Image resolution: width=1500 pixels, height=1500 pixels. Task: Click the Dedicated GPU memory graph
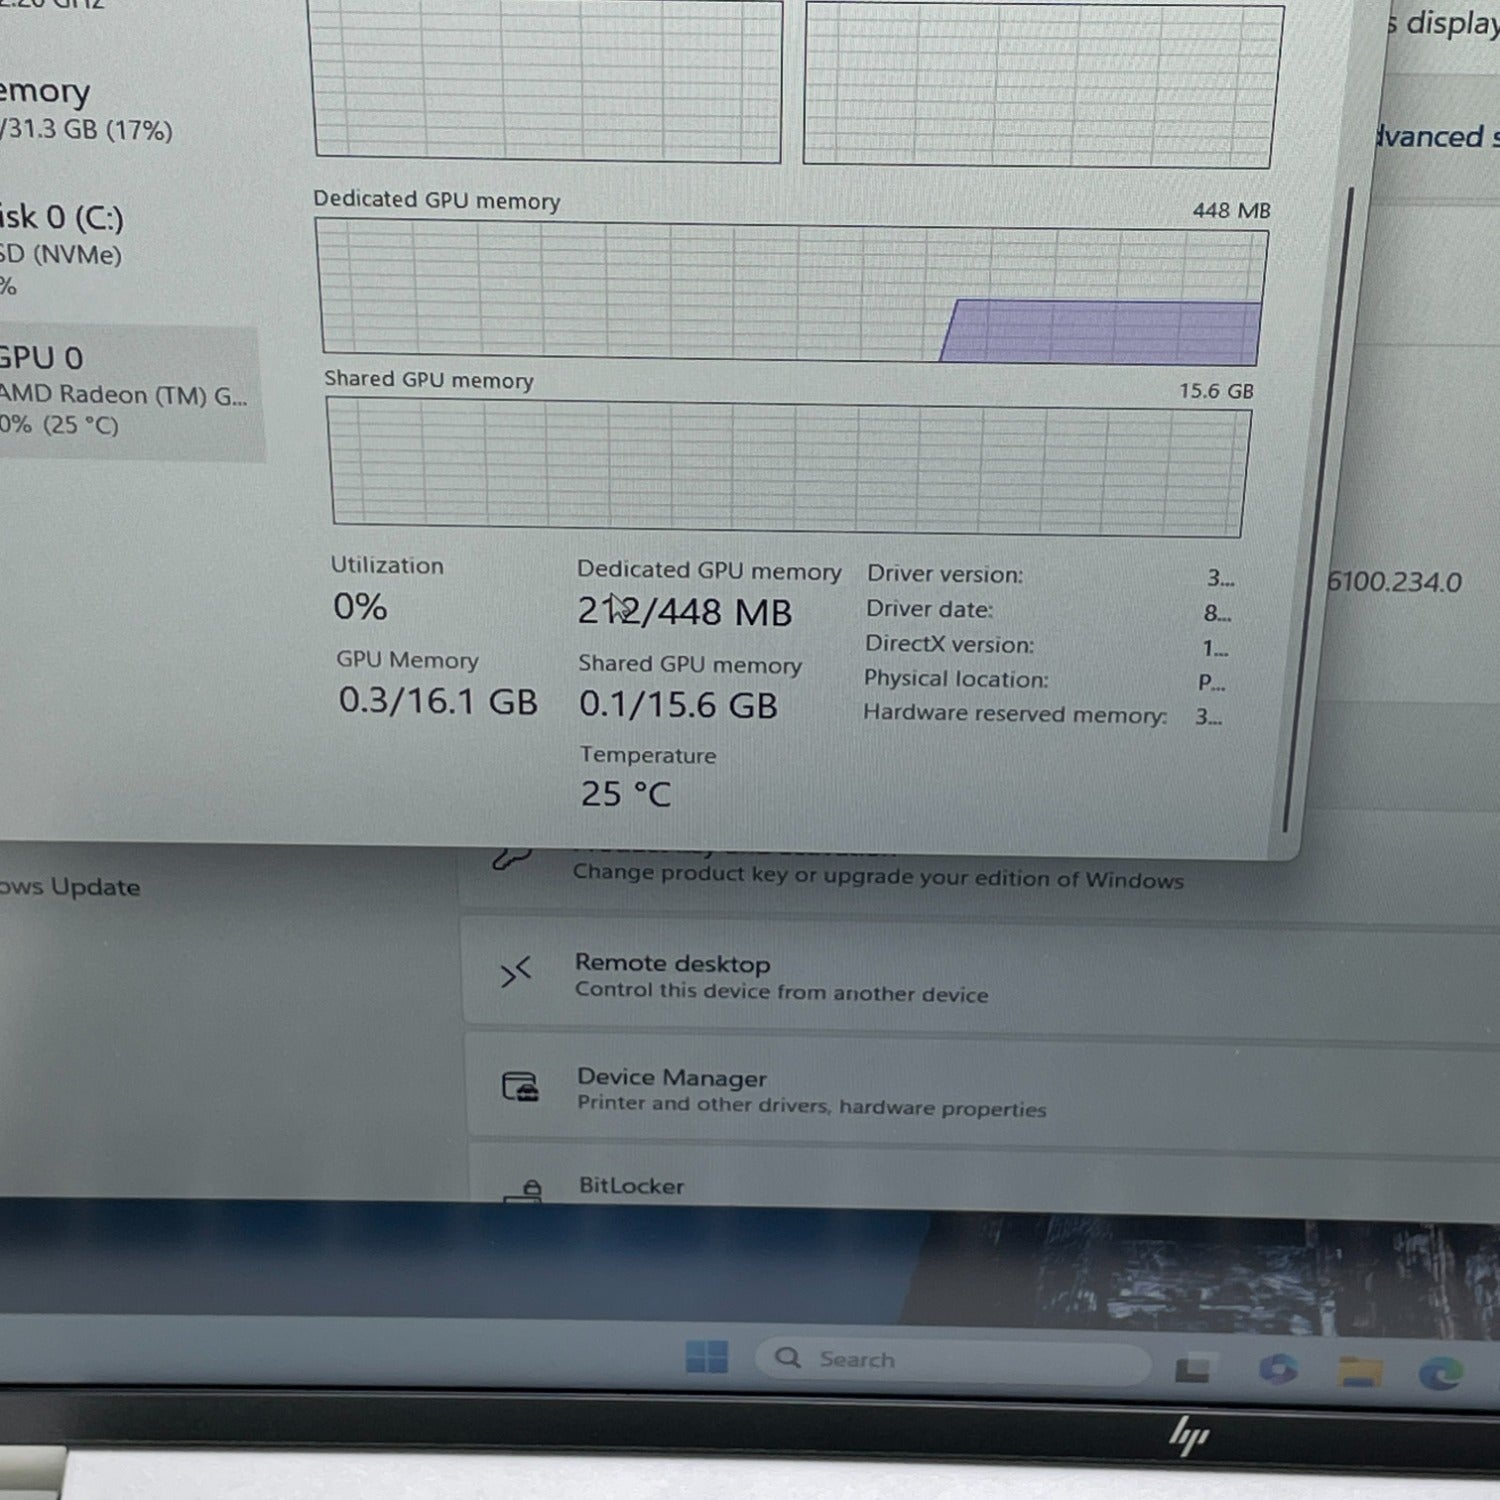tap(792, 293)
